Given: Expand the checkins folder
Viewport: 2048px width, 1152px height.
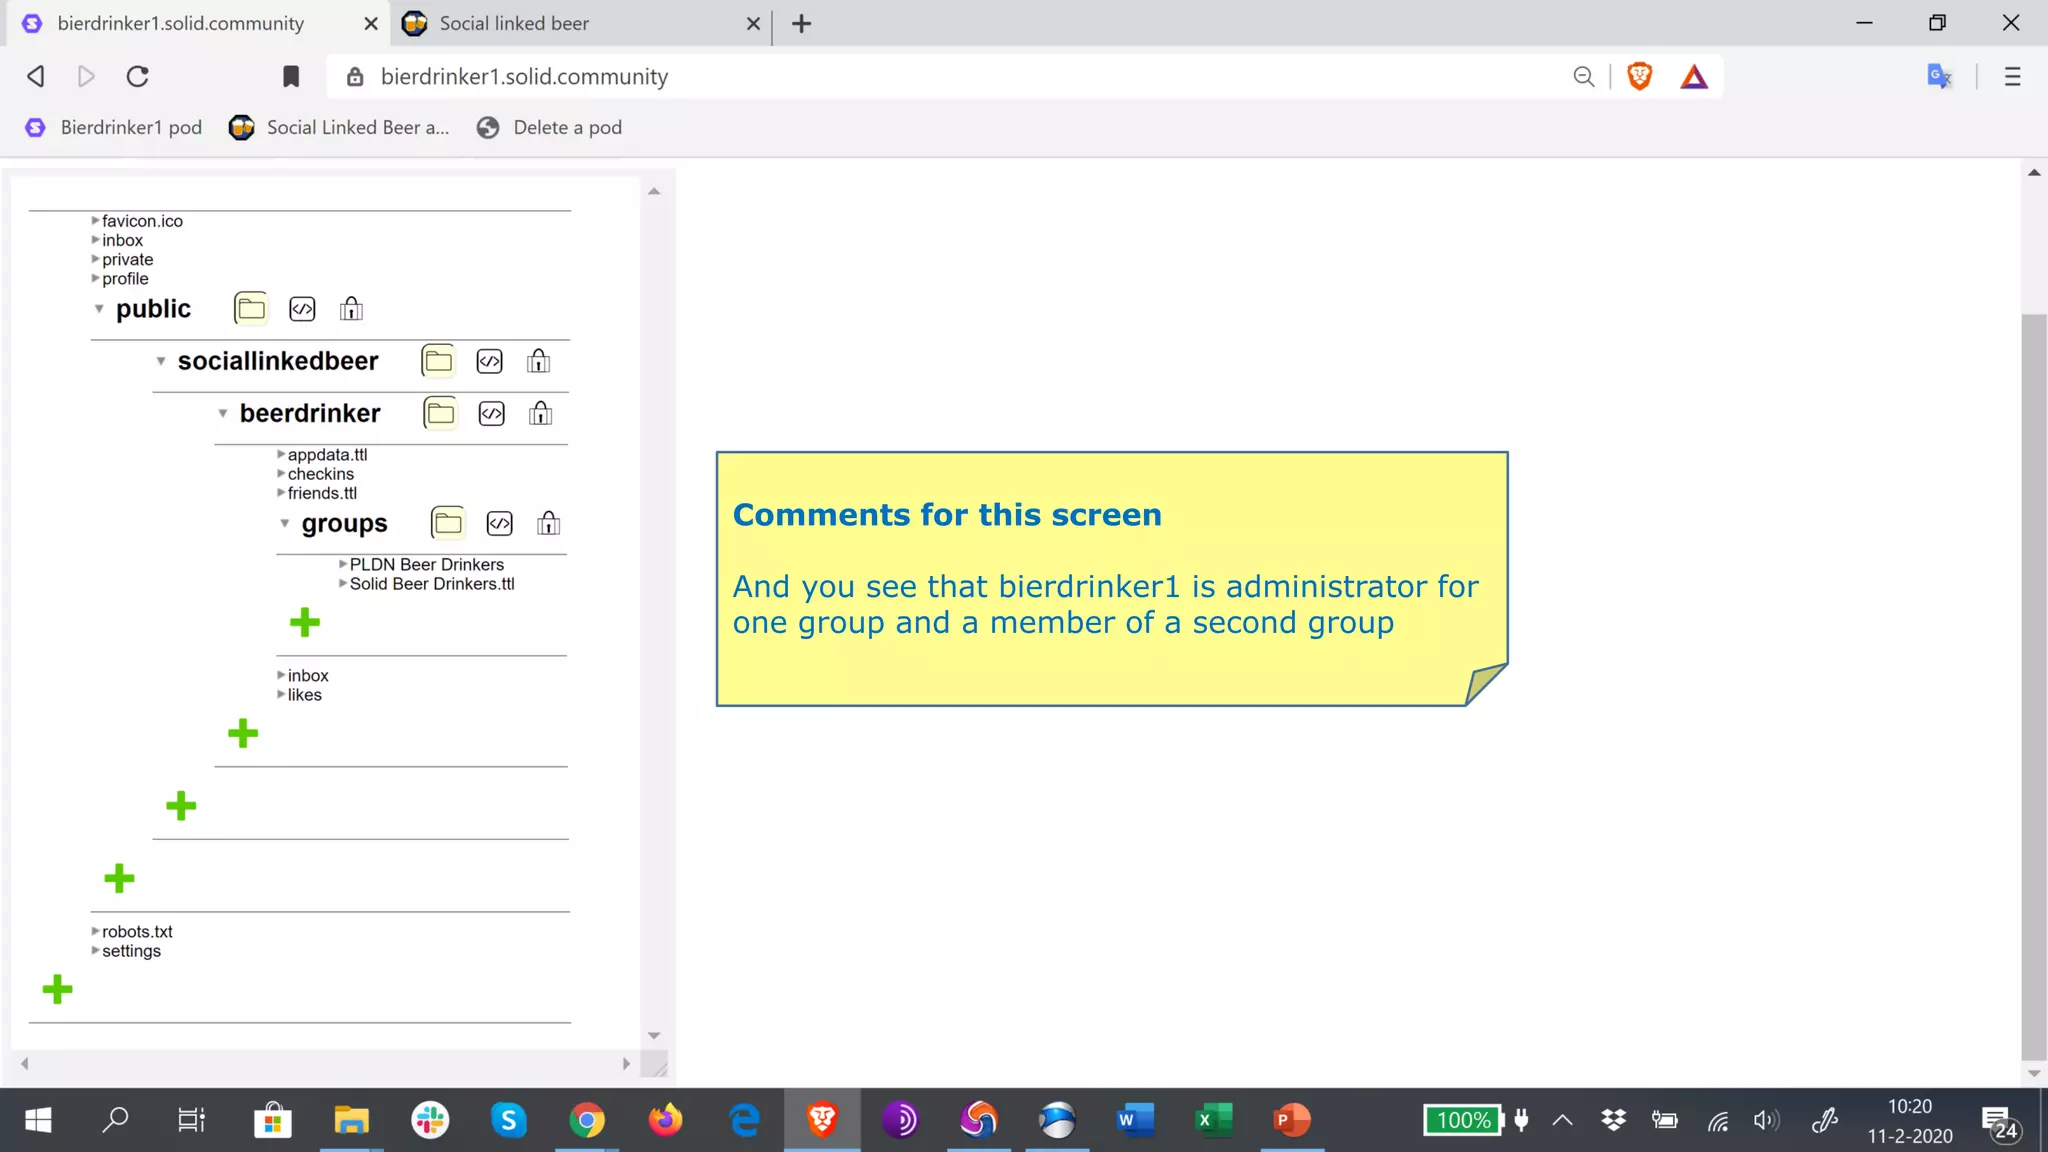Looking at the screenshot, I should click(282, 474).
